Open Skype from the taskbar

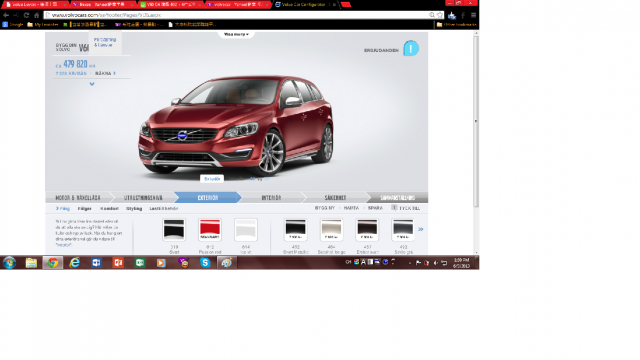tap(205, 262)
